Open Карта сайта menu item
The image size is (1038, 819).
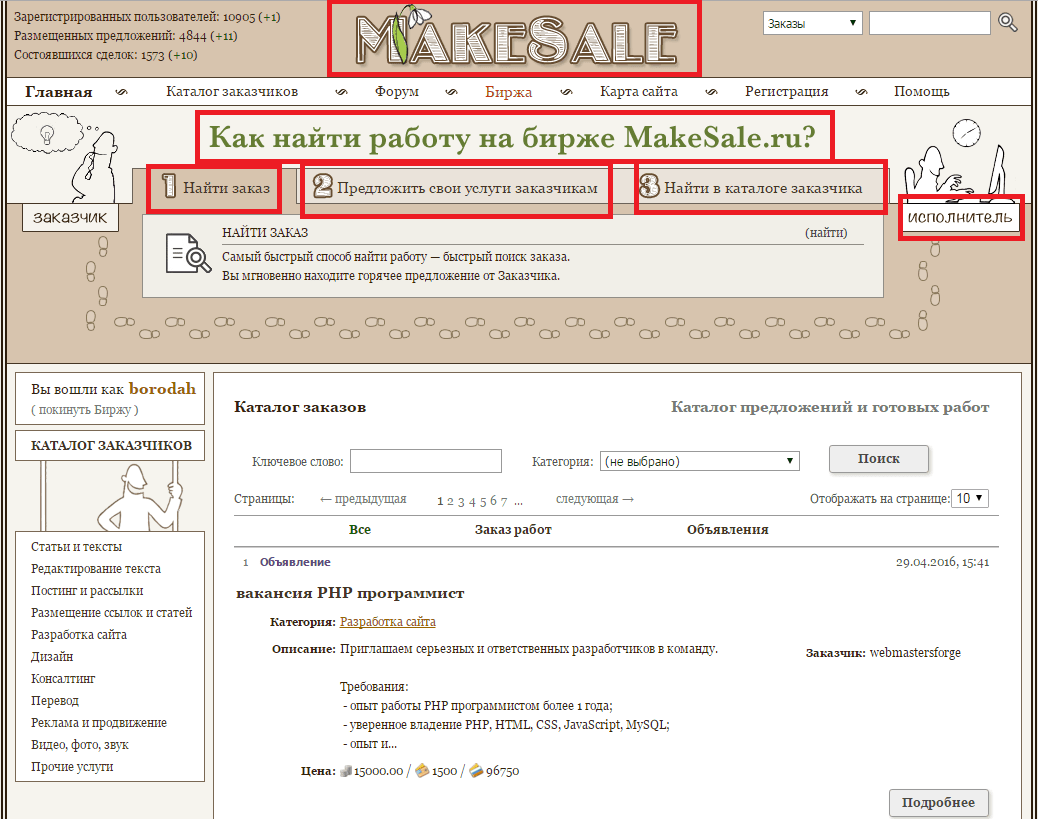(639, 91)
